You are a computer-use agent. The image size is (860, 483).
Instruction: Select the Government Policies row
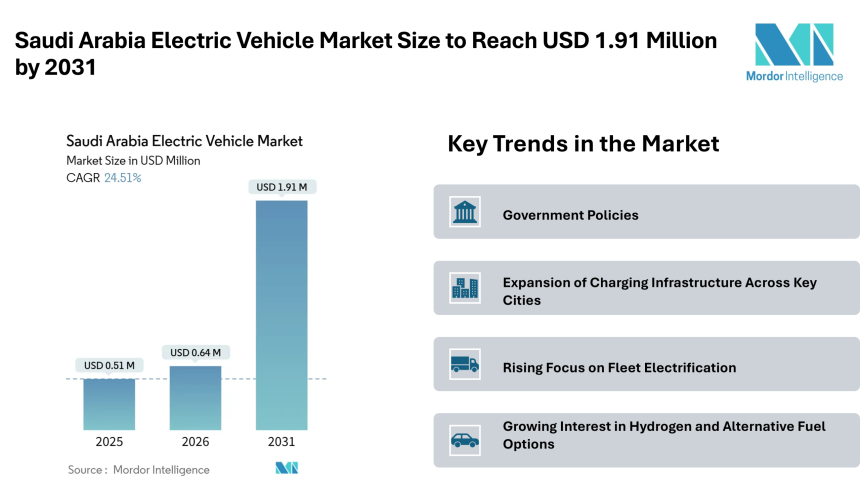click(646, 213)
